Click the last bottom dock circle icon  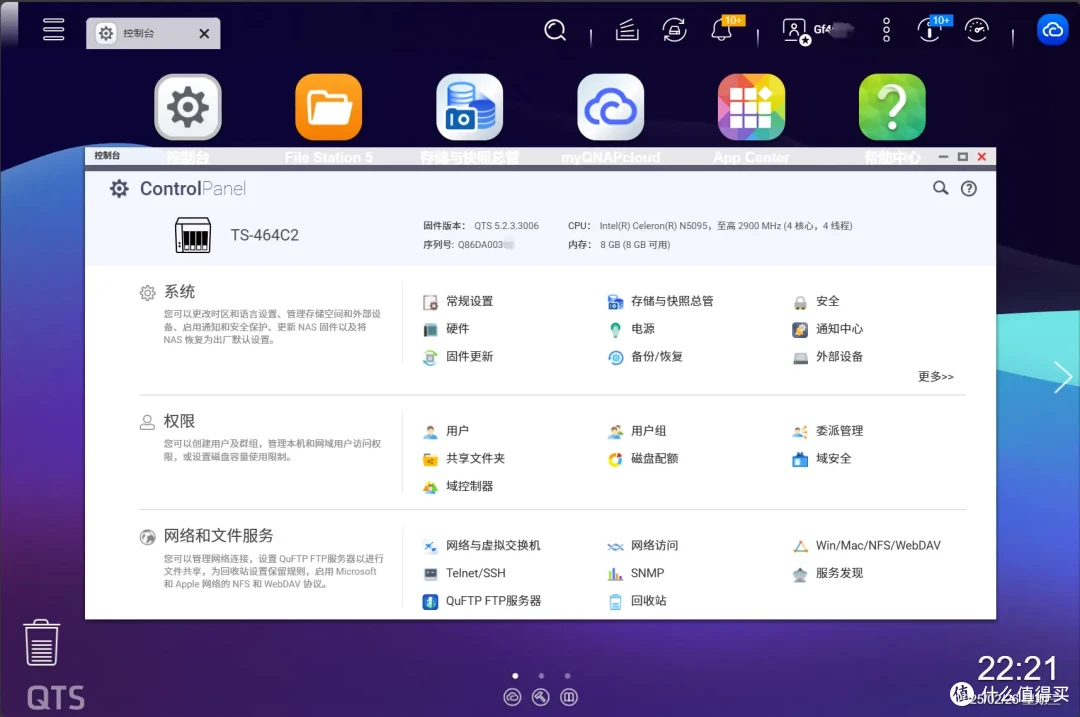569,697
